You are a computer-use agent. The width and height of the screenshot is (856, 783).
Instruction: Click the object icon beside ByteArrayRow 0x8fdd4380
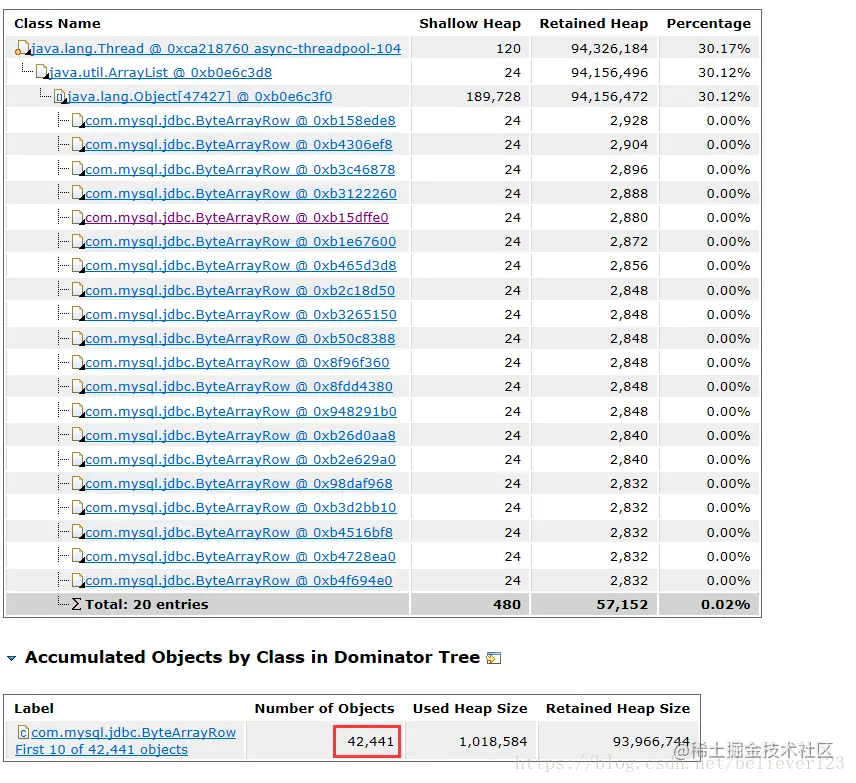coord(78,387)
